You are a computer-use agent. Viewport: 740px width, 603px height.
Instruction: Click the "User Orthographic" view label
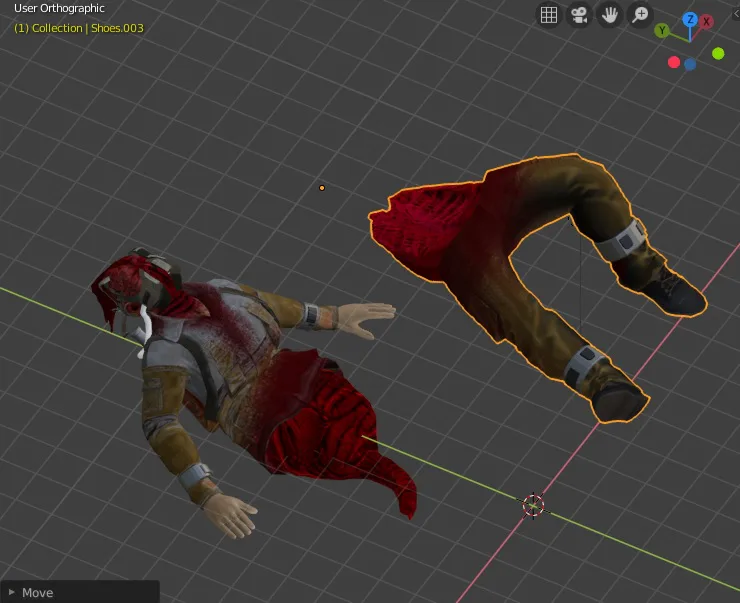(x=59, y=8)
